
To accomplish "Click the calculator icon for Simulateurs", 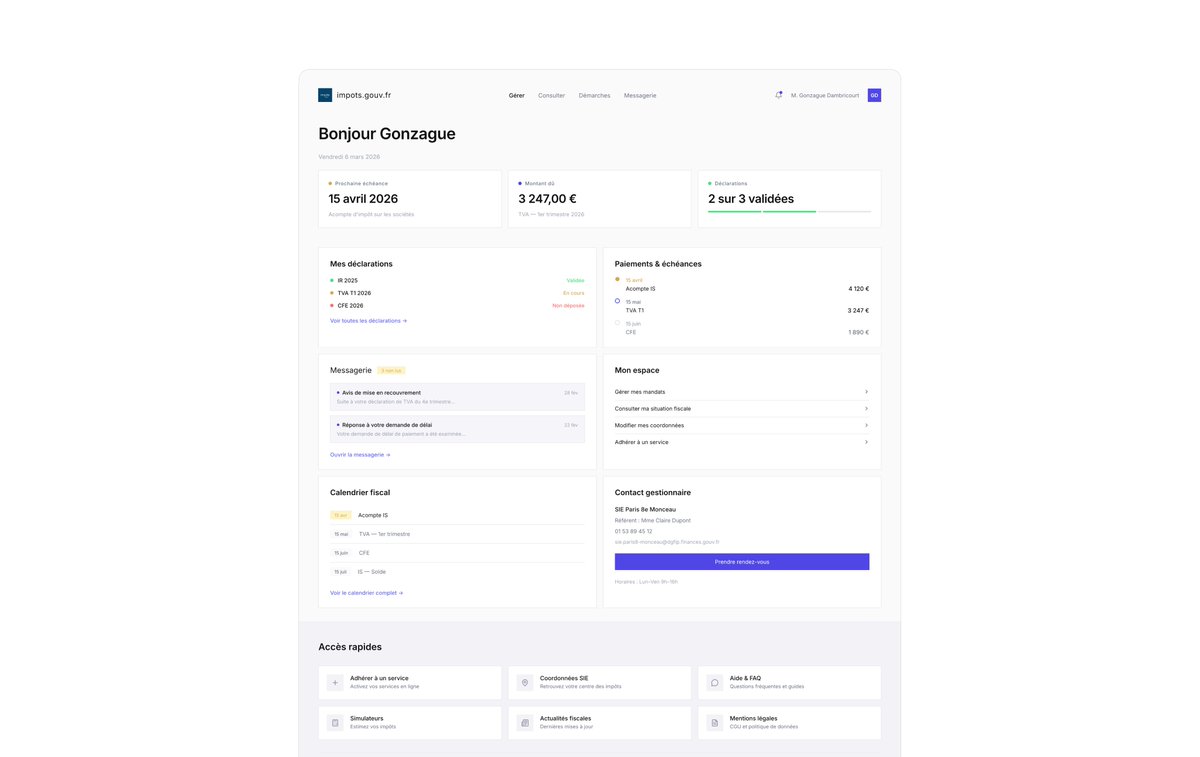I will click(x=335, y=723).
